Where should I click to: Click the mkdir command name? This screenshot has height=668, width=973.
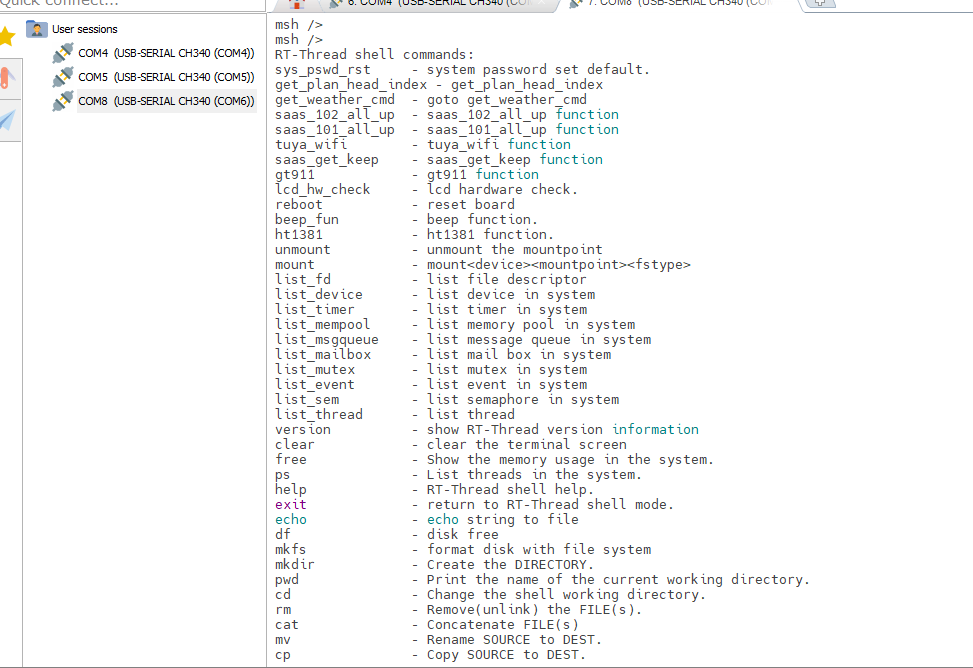click(x=295, y=564)
